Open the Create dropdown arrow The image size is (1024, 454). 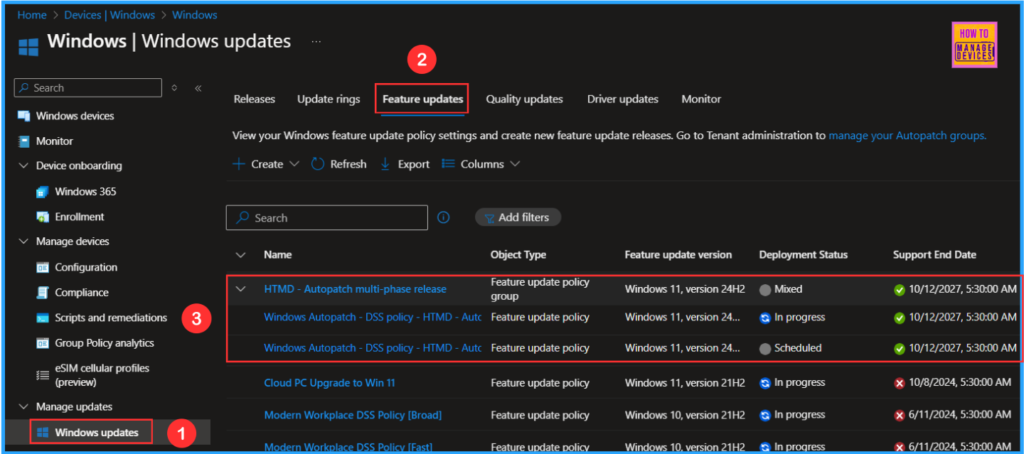[x=293, y=164]
